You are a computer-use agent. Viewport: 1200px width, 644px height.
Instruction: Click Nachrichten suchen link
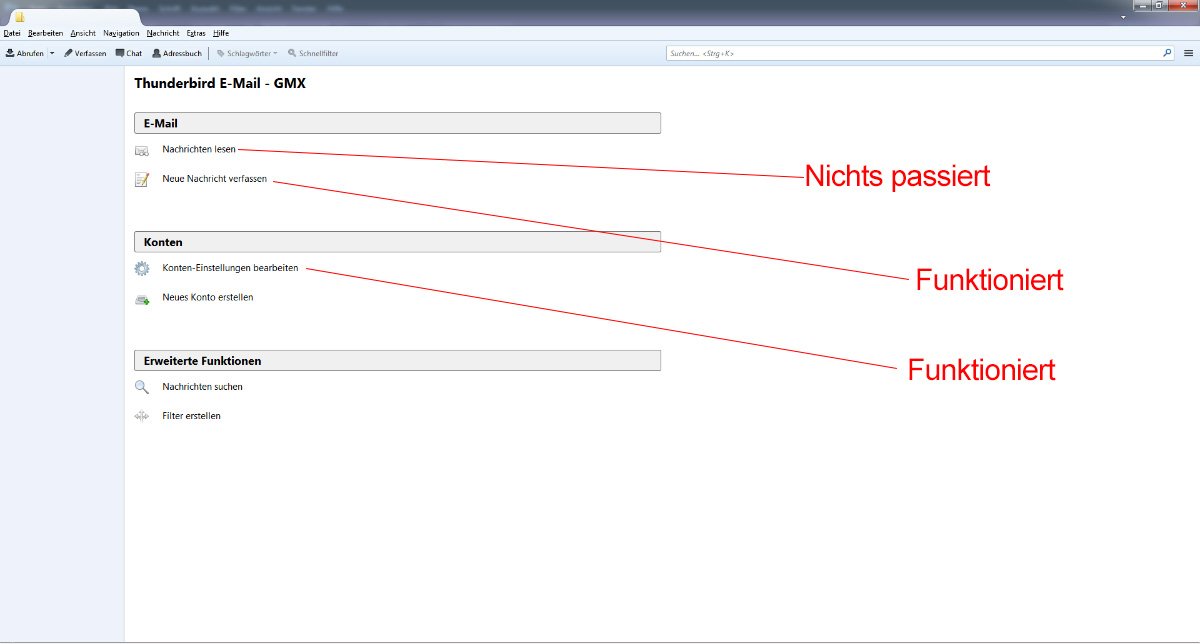[x=202, y=386]
